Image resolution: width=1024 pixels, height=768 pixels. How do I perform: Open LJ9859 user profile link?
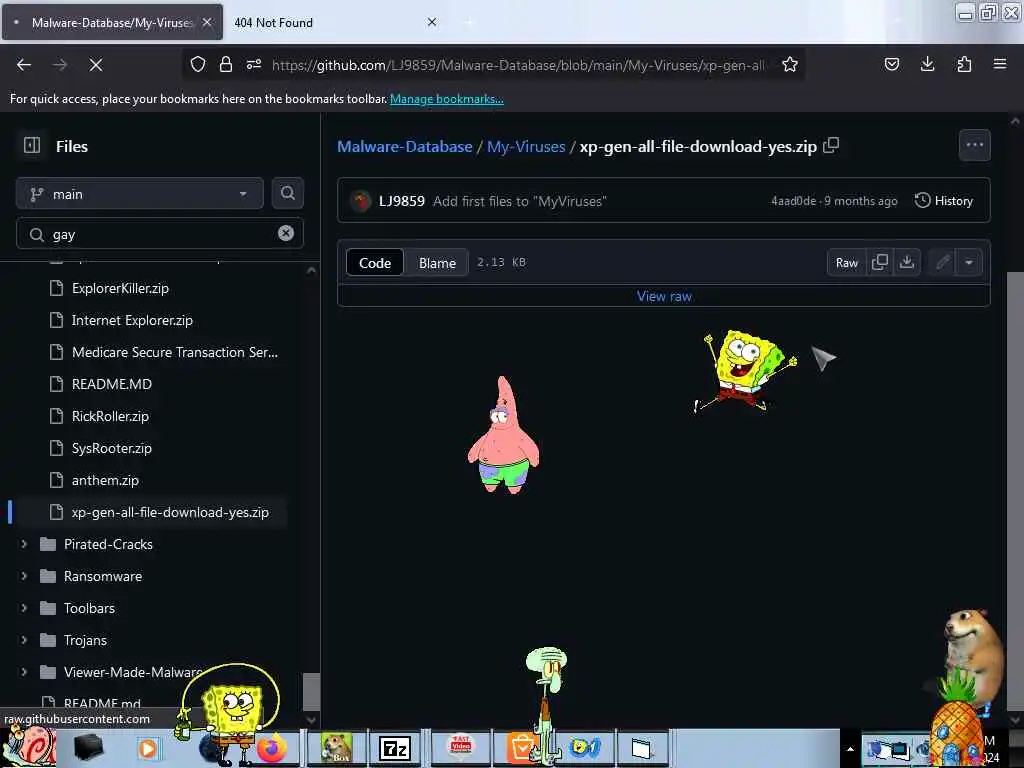[x=402, y=200]
